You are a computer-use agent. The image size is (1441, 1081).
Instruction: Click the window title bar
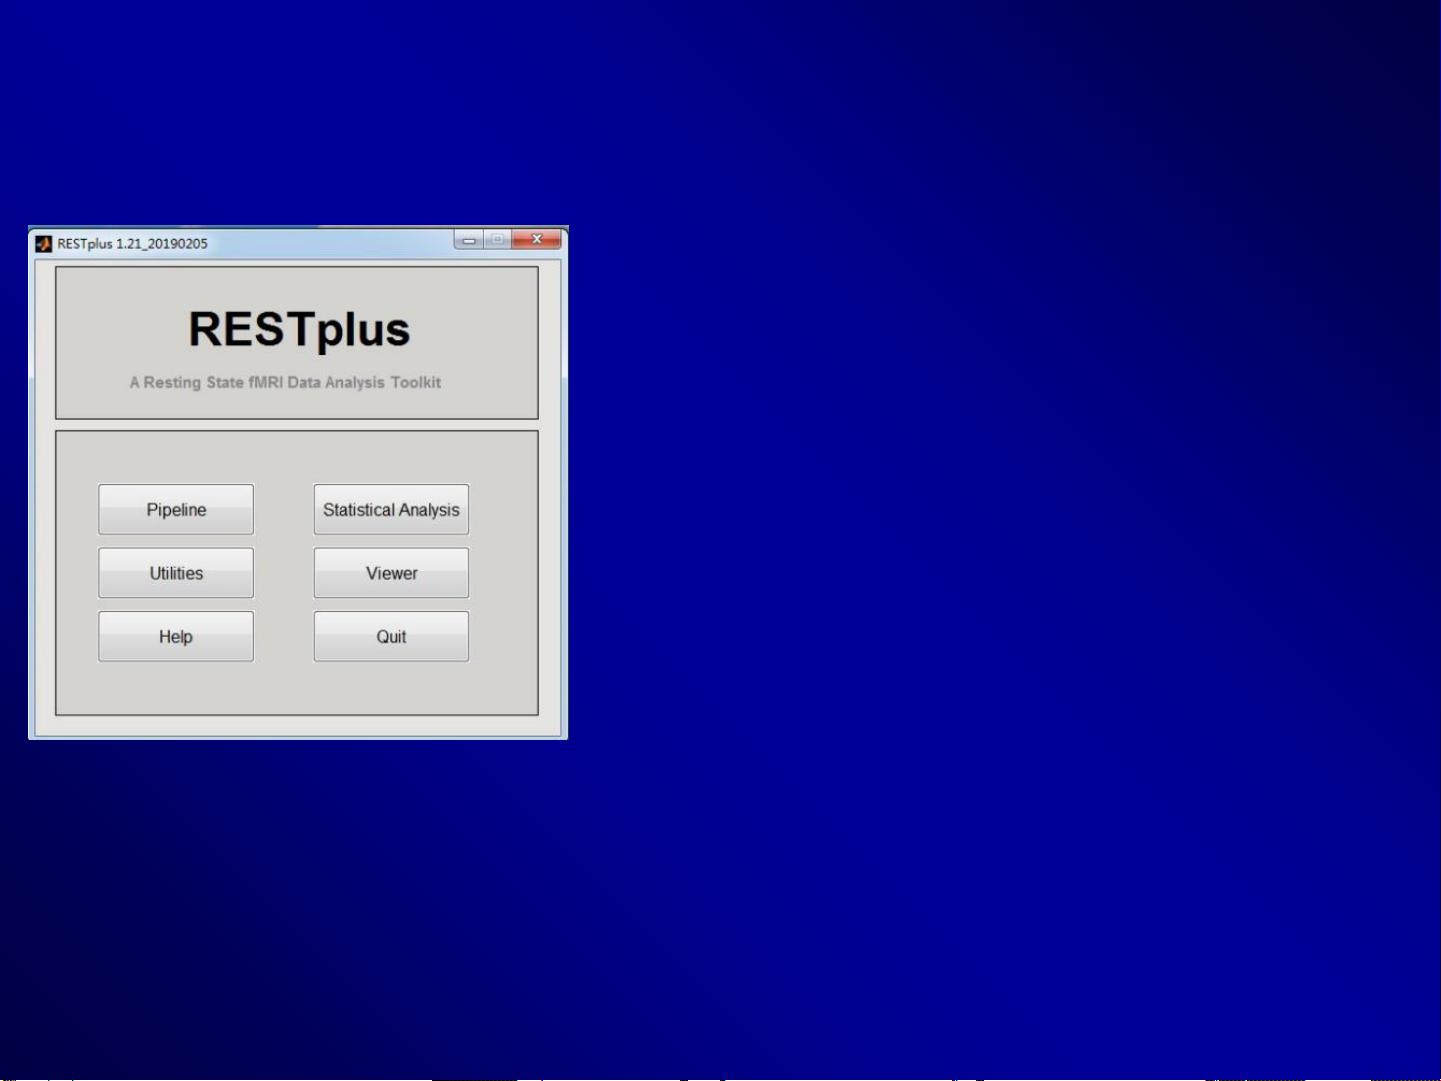300,242
